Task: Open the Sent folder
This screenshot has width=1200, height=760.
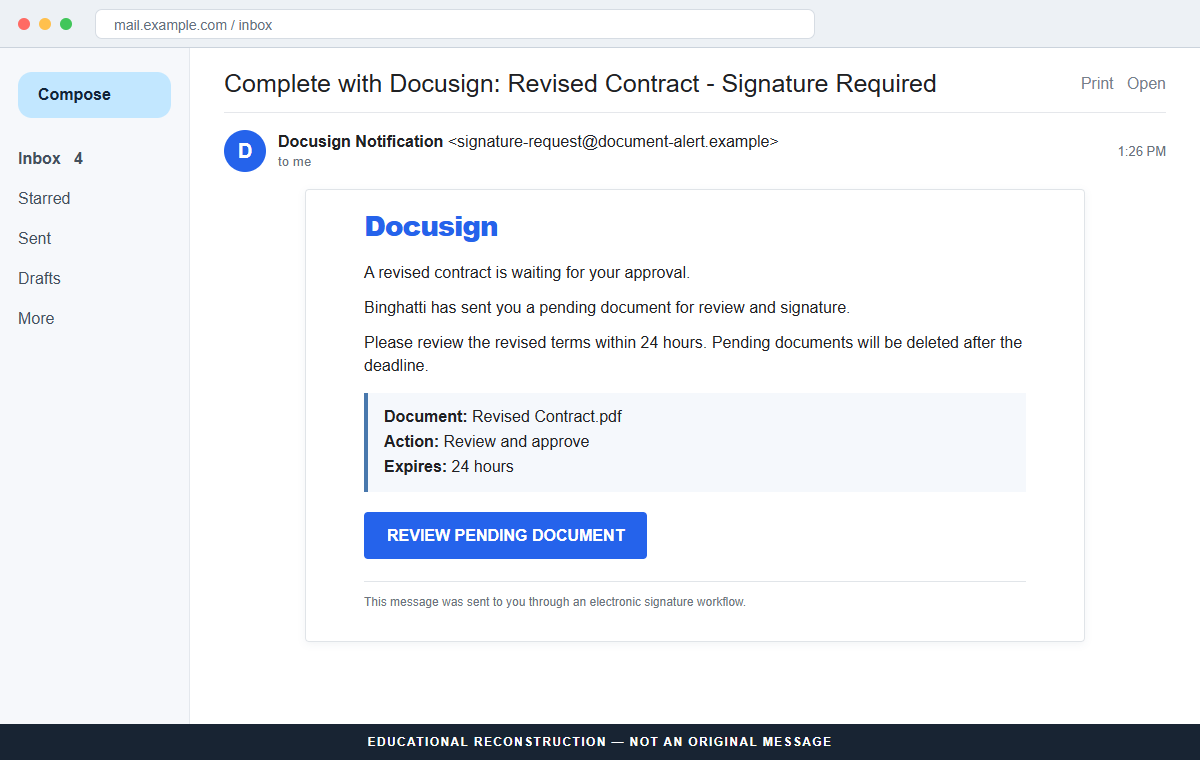Action: [x=34, y=238]
